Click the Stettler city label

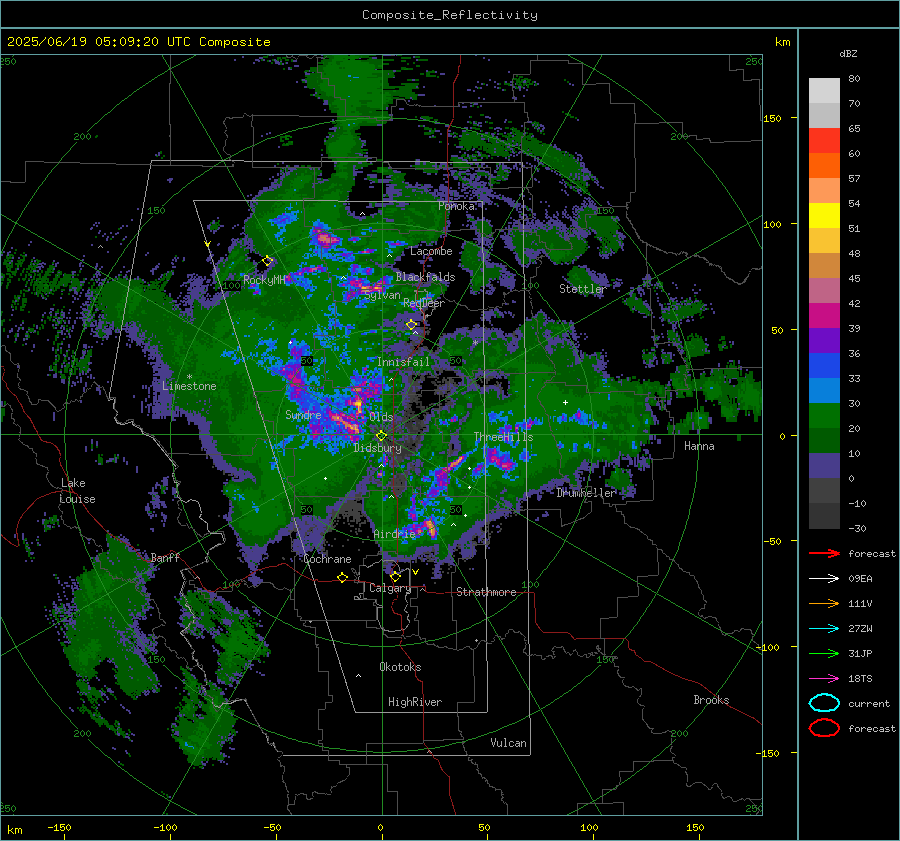[x=583, y=289]
